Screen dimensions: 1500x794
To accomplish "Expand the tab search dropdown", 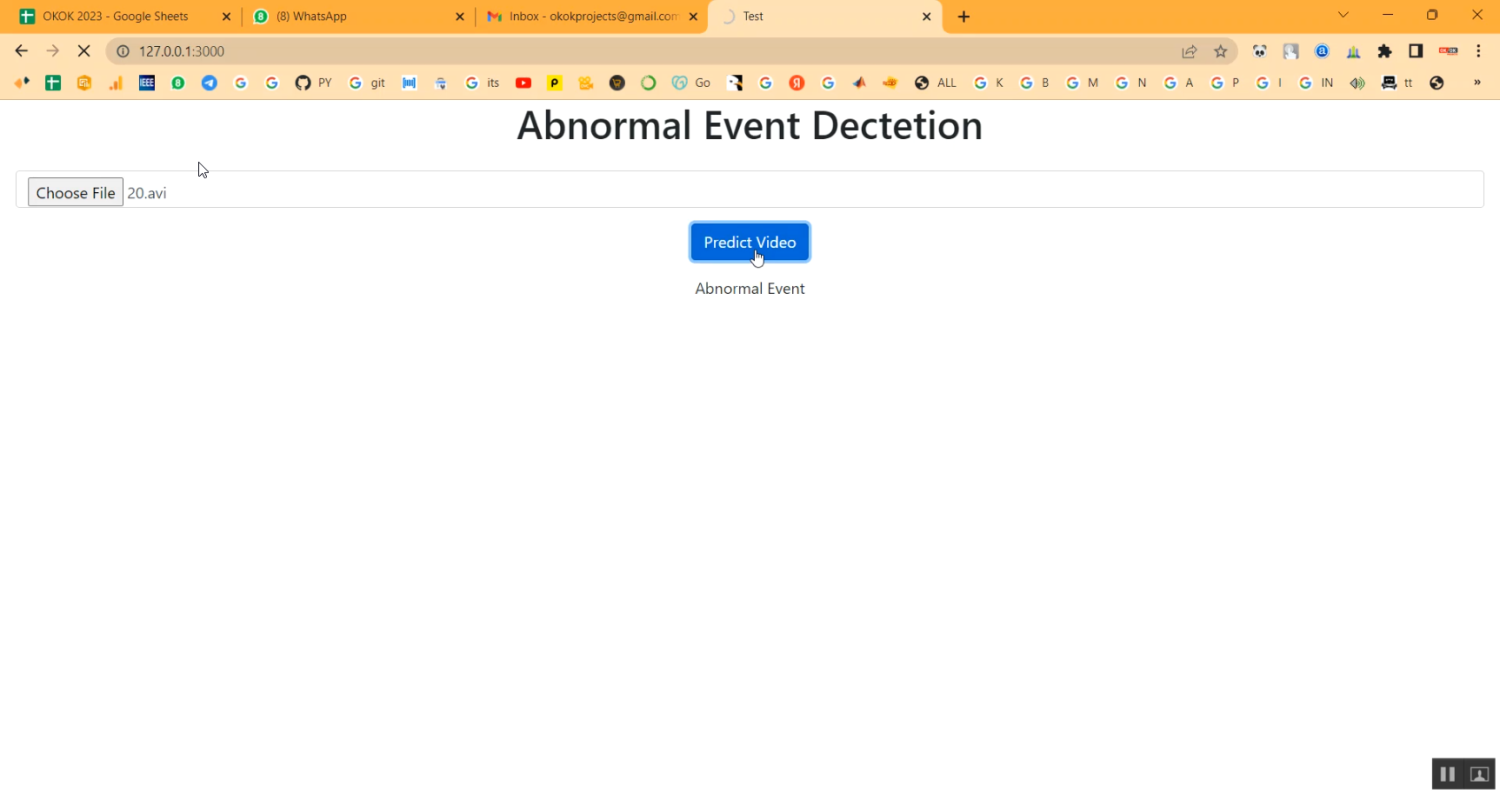I will pyautogui.click(x=1343, y=15).
